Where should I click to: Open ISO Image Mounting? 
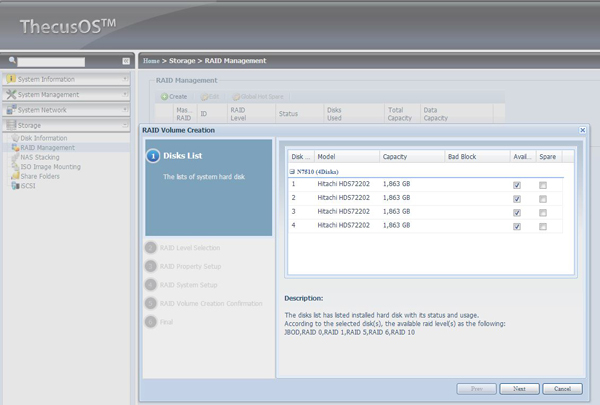click(x=49, y=166)
